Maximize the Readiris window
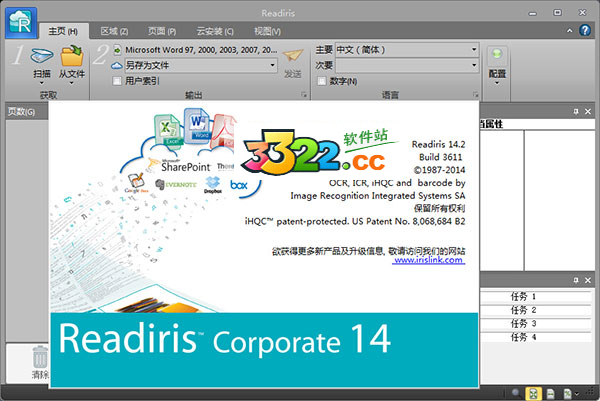This screenshot has height=401, width=600. 558,13
